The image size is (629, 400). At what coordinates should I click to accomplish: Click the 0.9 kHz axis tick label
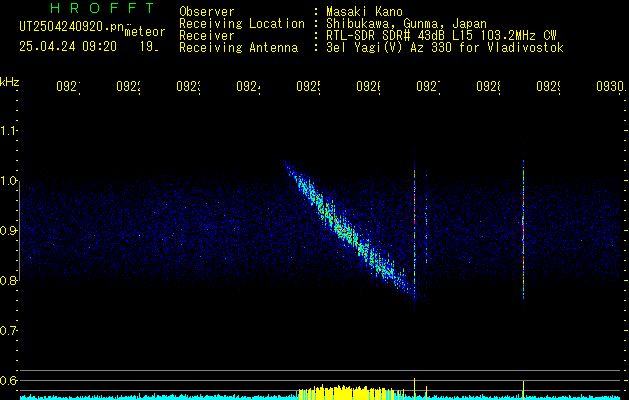click(8, 231)
